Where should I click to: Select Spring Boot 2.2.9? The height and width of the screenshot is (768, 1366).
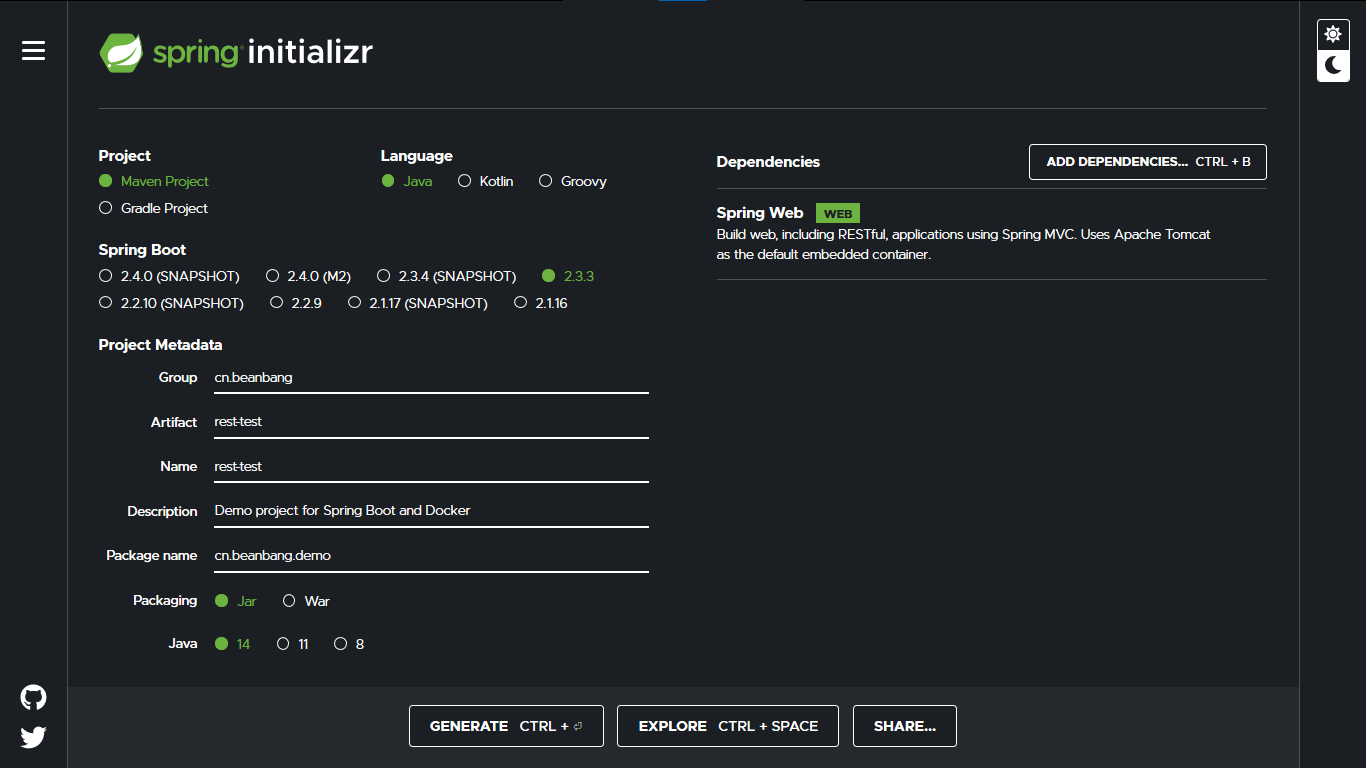[x=296, y=303]
